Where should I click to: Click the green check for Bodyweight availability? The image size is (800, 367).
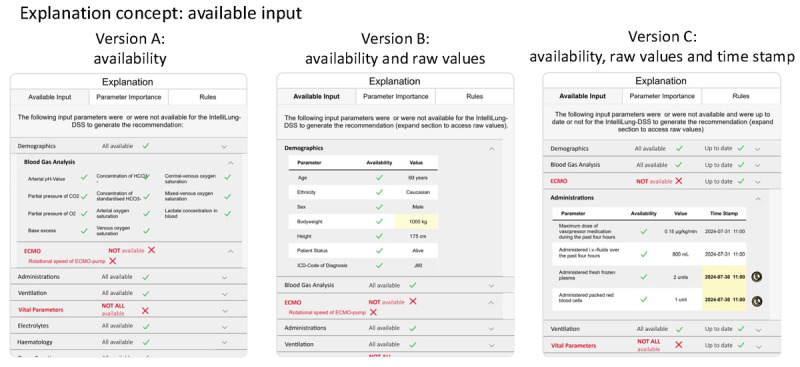pyautogui.click(x=379, y=222)
